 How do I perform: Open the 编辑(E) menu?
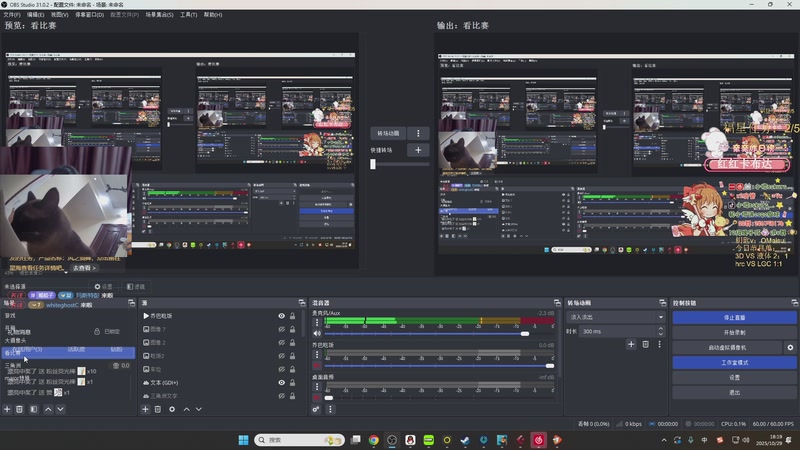pos(35,15)
